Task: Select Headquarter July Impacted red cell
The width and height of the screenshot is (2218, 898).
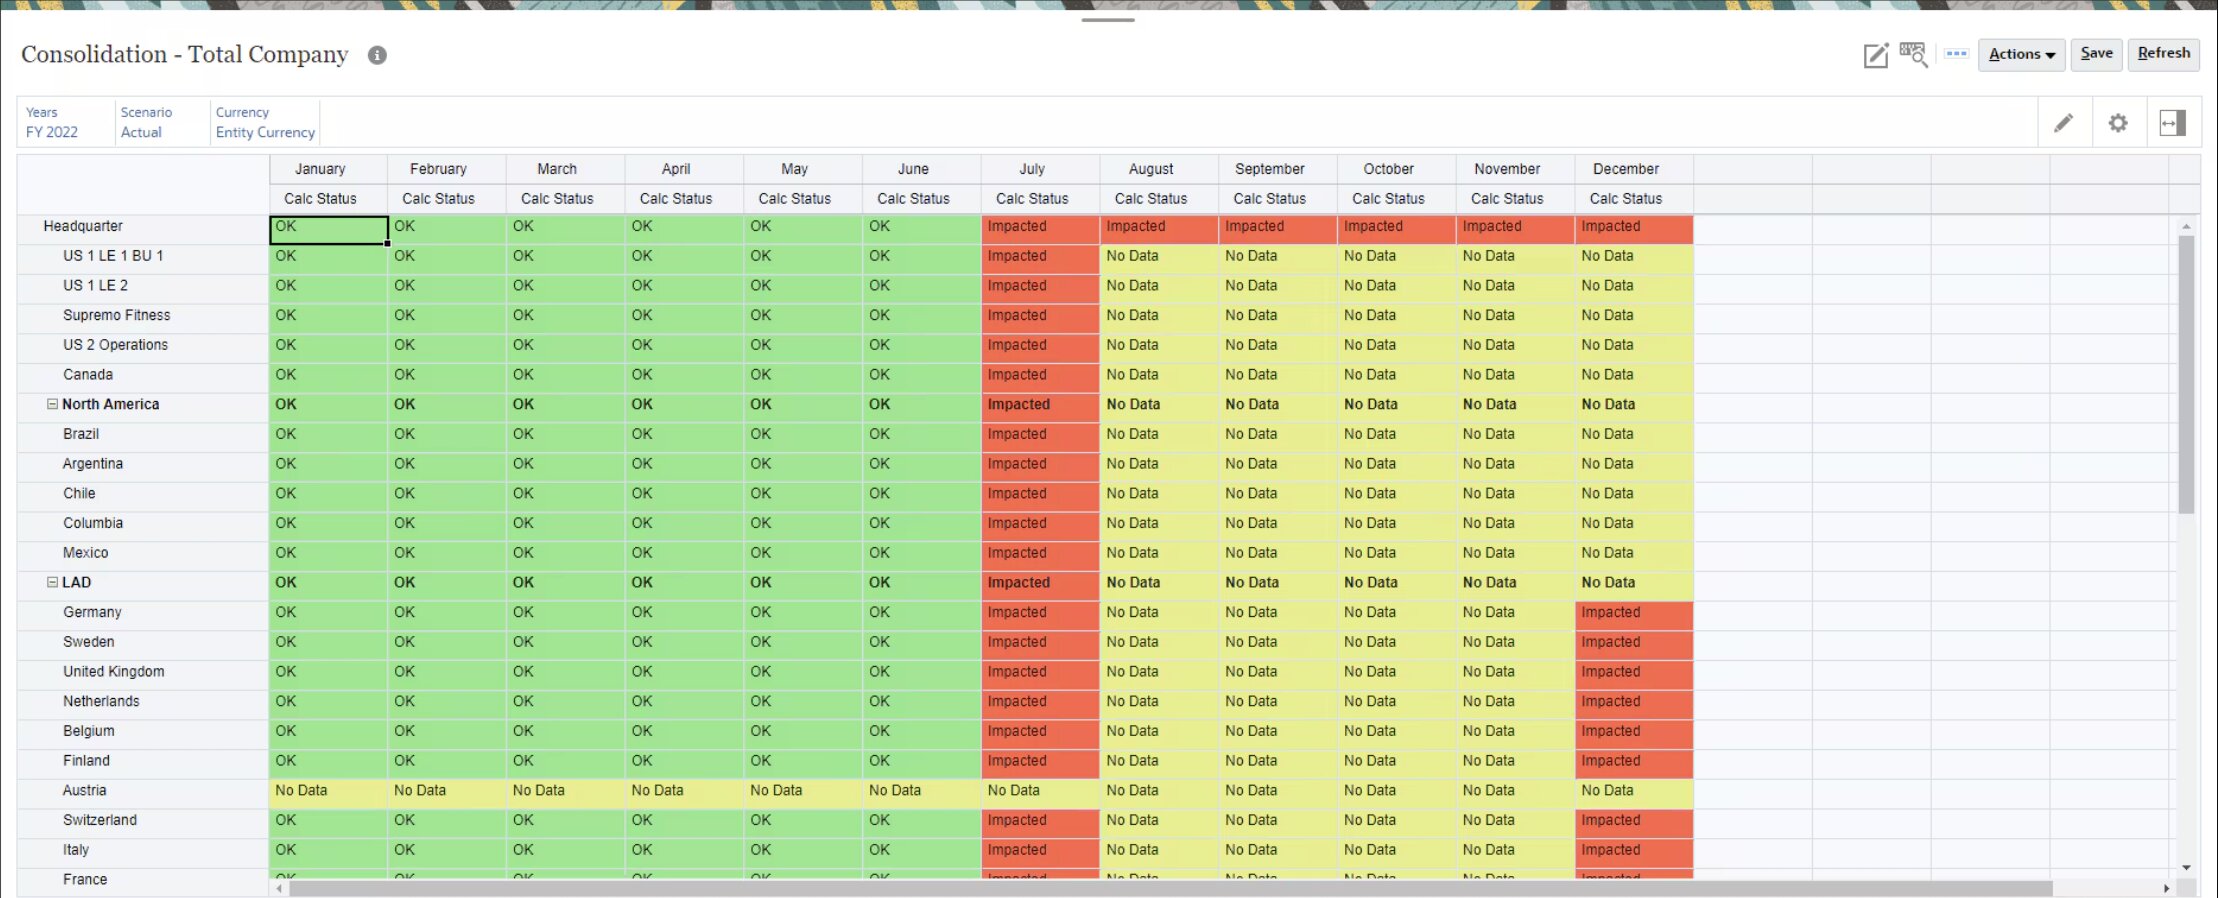Action: (1039, 227)
